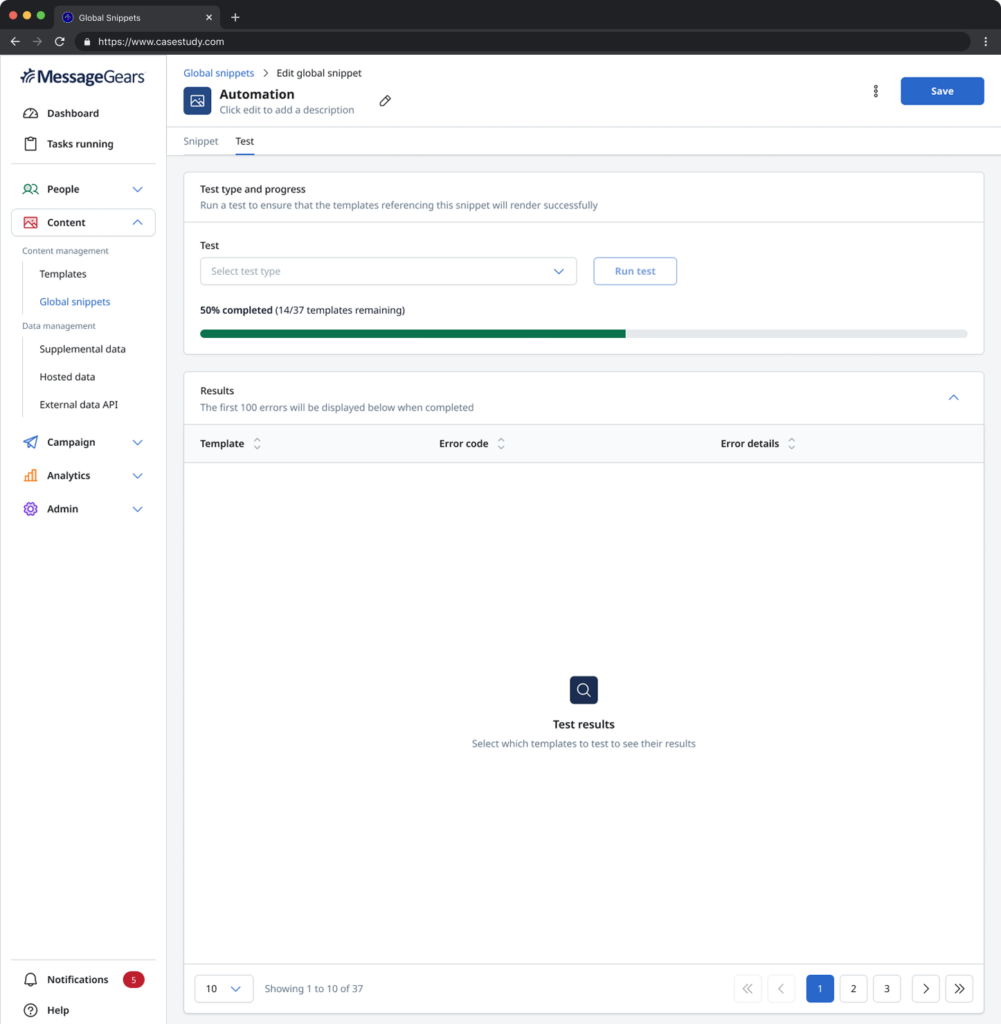Open the Select test type dropdown
The height and width of the screenshot is (1024, 1001).
click(388, 271)
